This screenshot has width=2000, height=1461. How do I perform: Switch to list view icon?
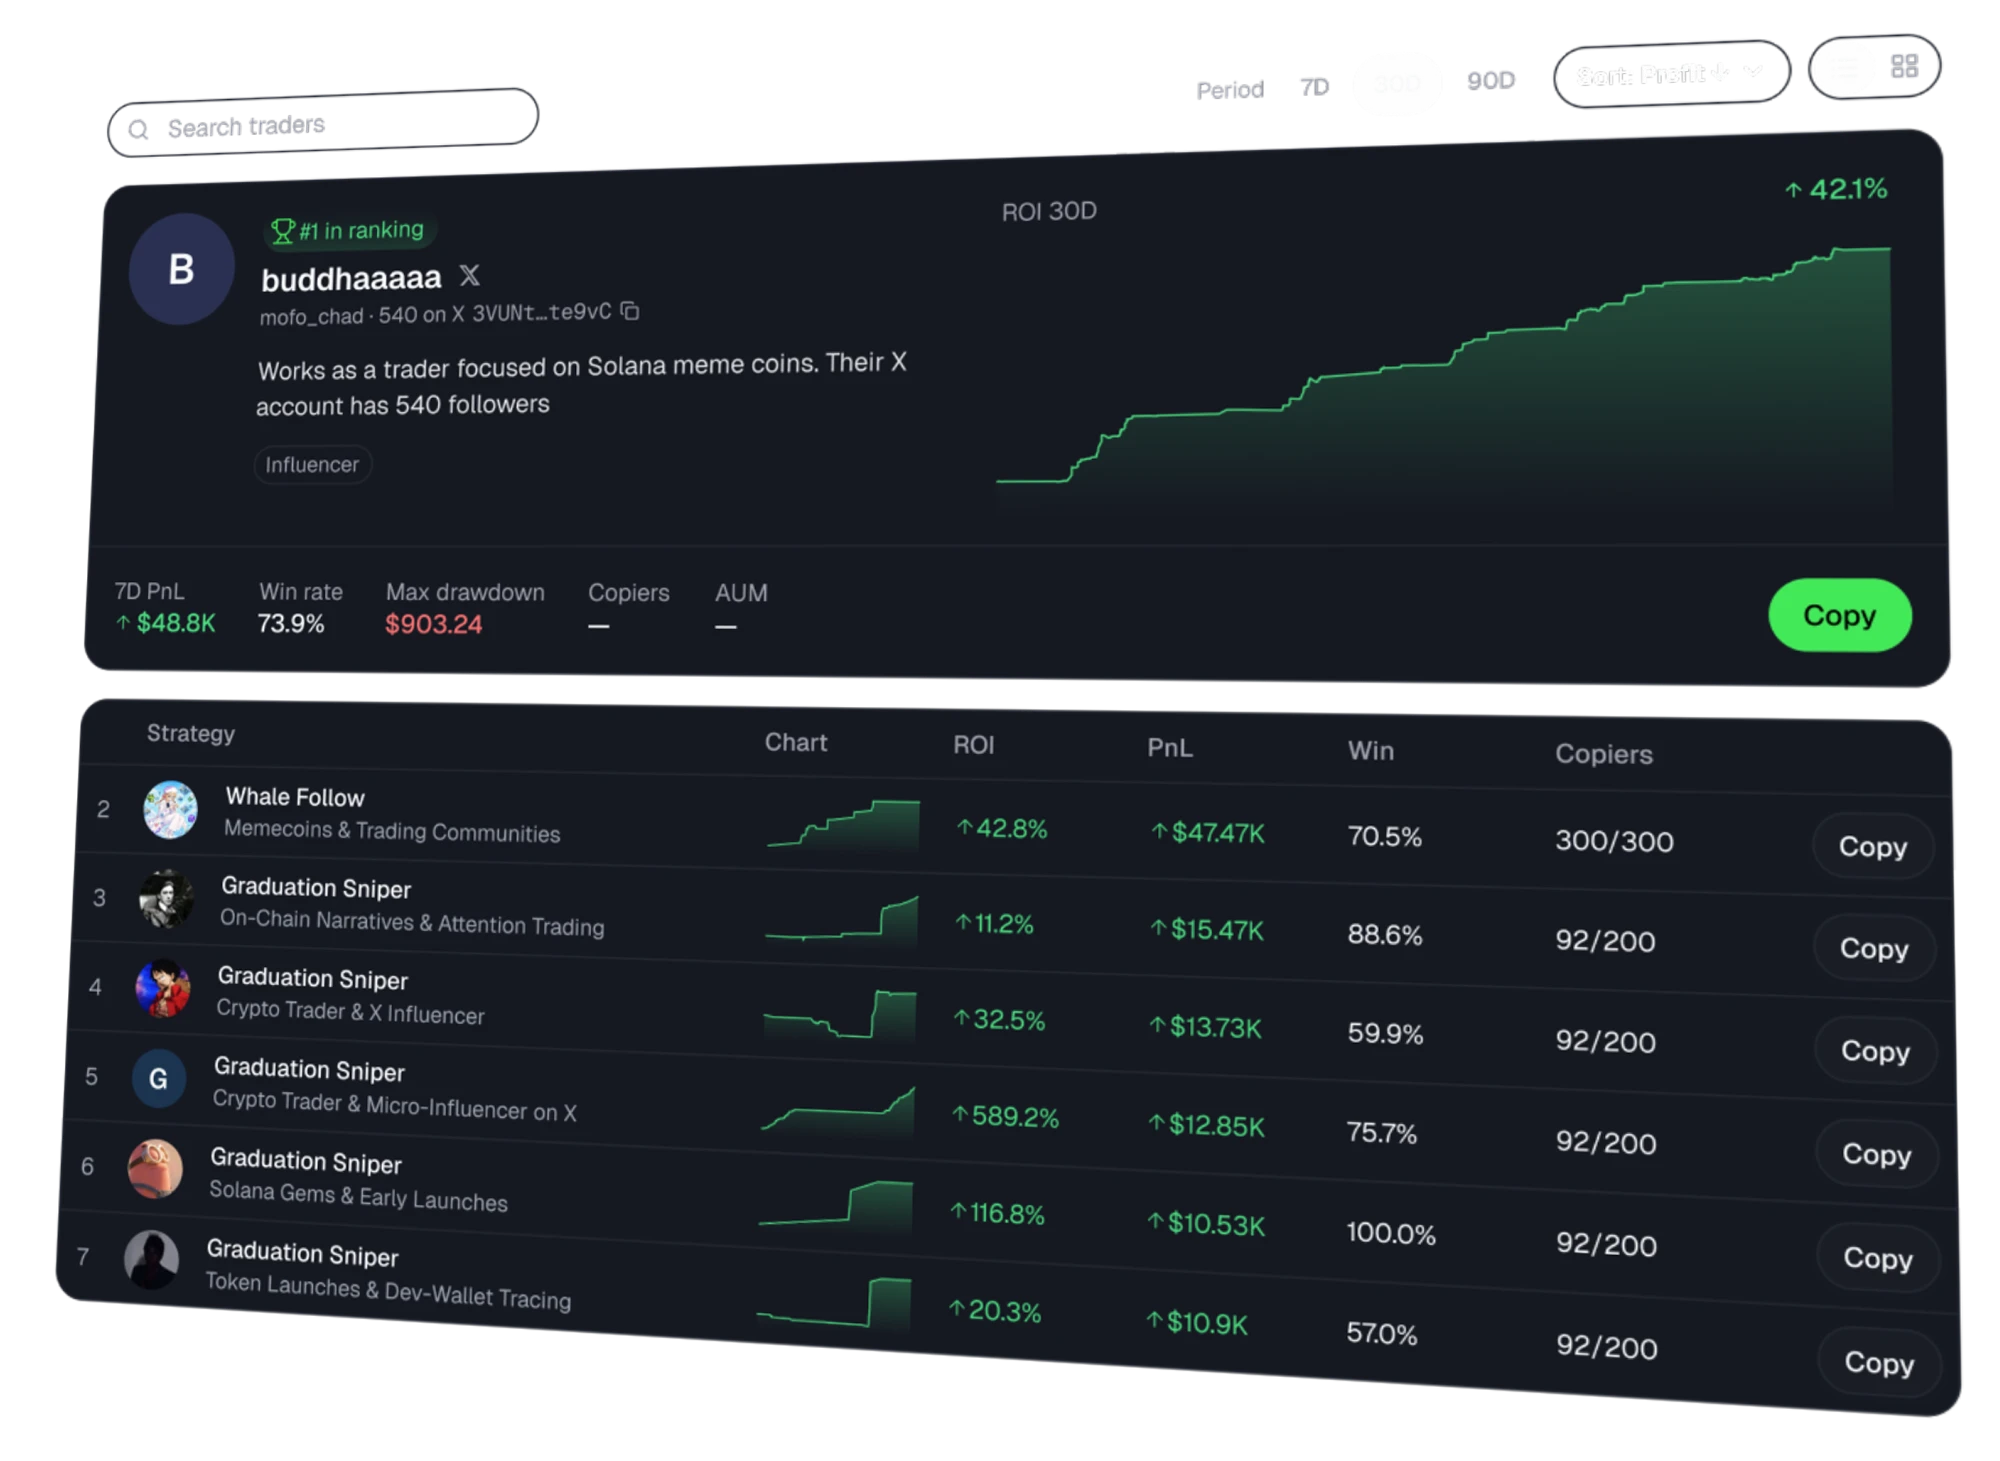1846,68
